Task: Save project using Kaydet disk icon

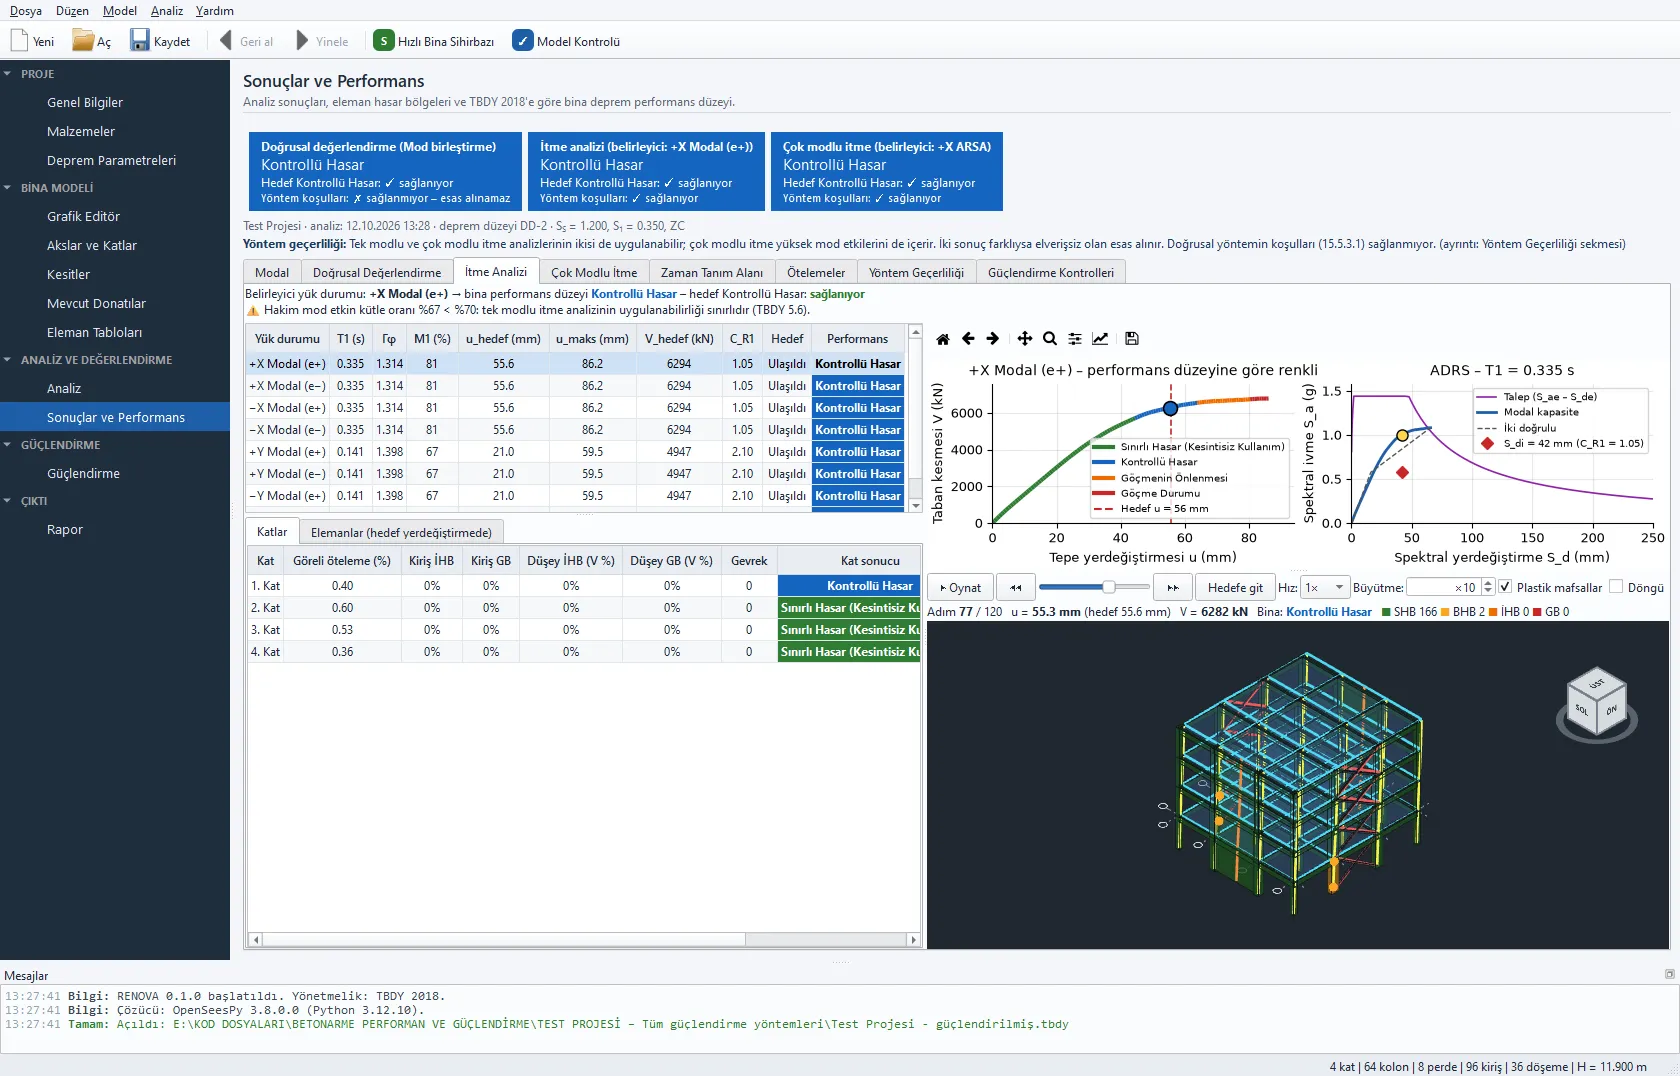Action: pyautogui.click(x=140, y=41)
